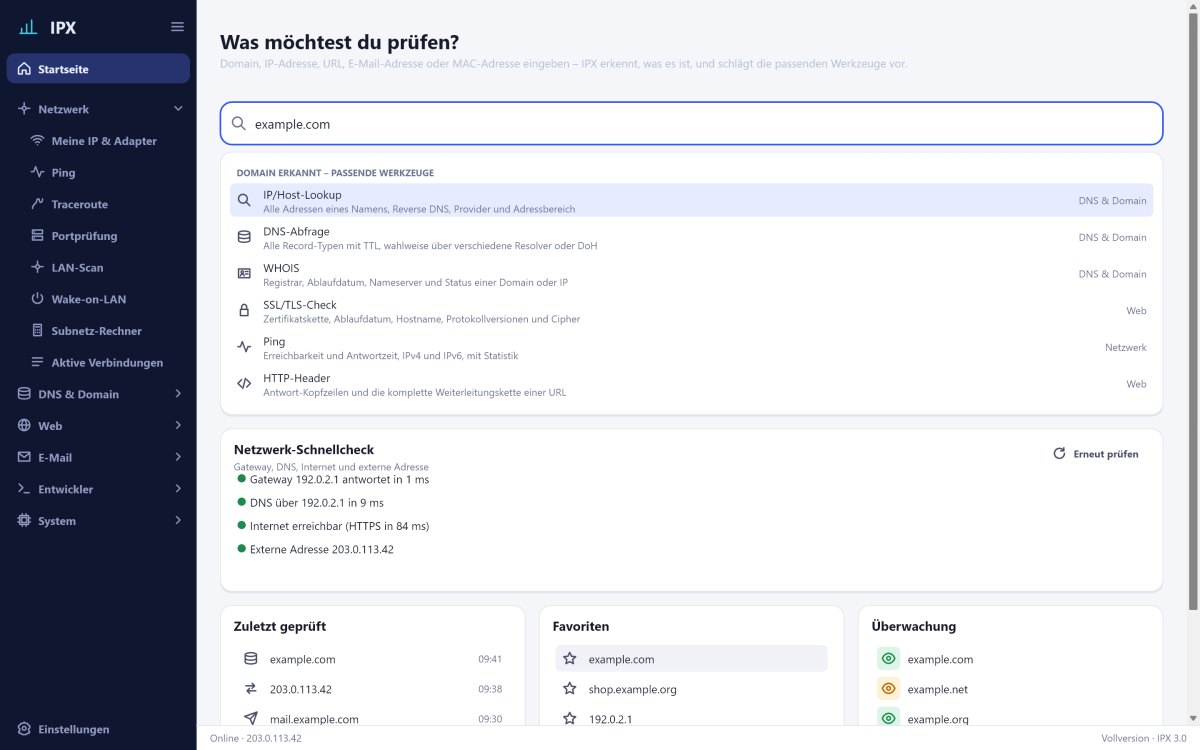This screenshot has width=1200, height=750.
Task: Select IP/Host-Lookup suggestion
Action: point(691,200)
